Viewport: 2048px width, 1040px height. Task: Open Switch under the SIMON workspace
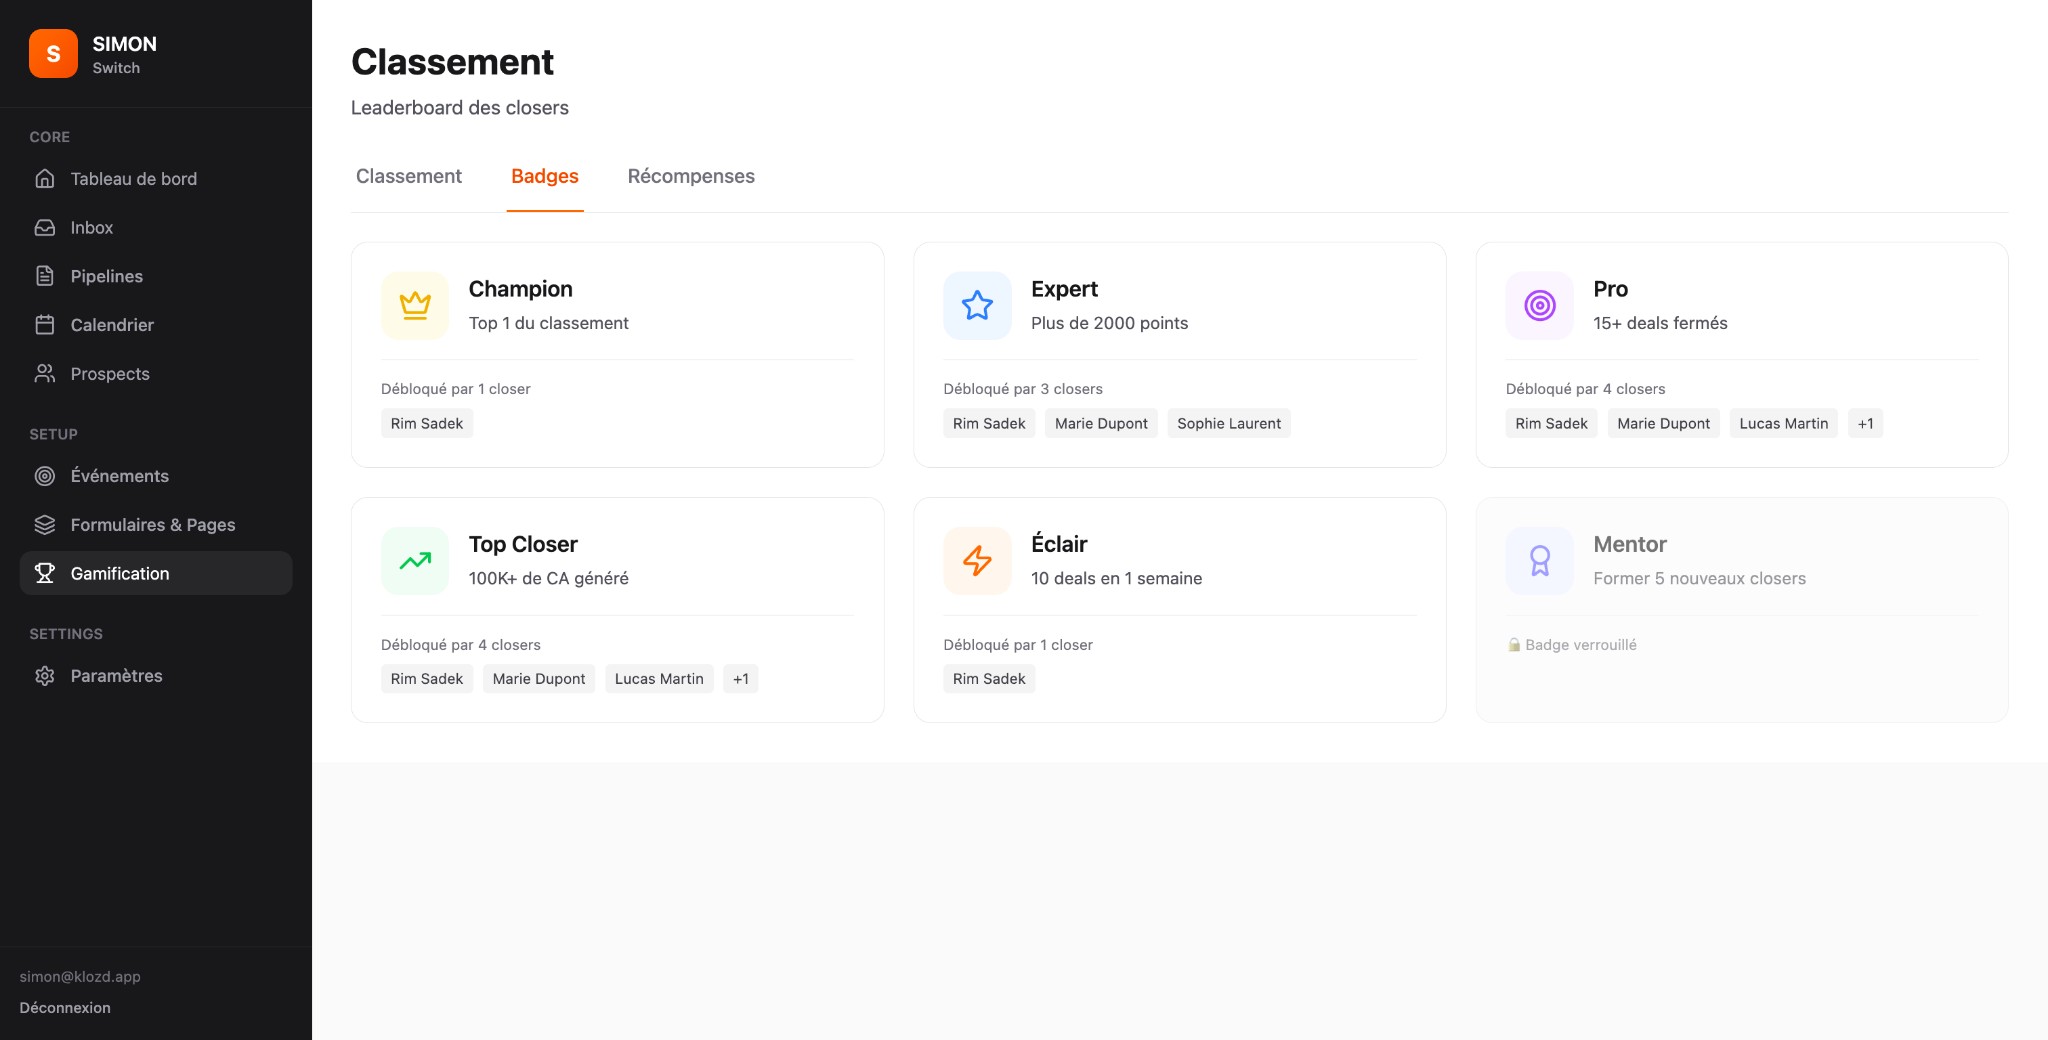(x=116, y=68)
